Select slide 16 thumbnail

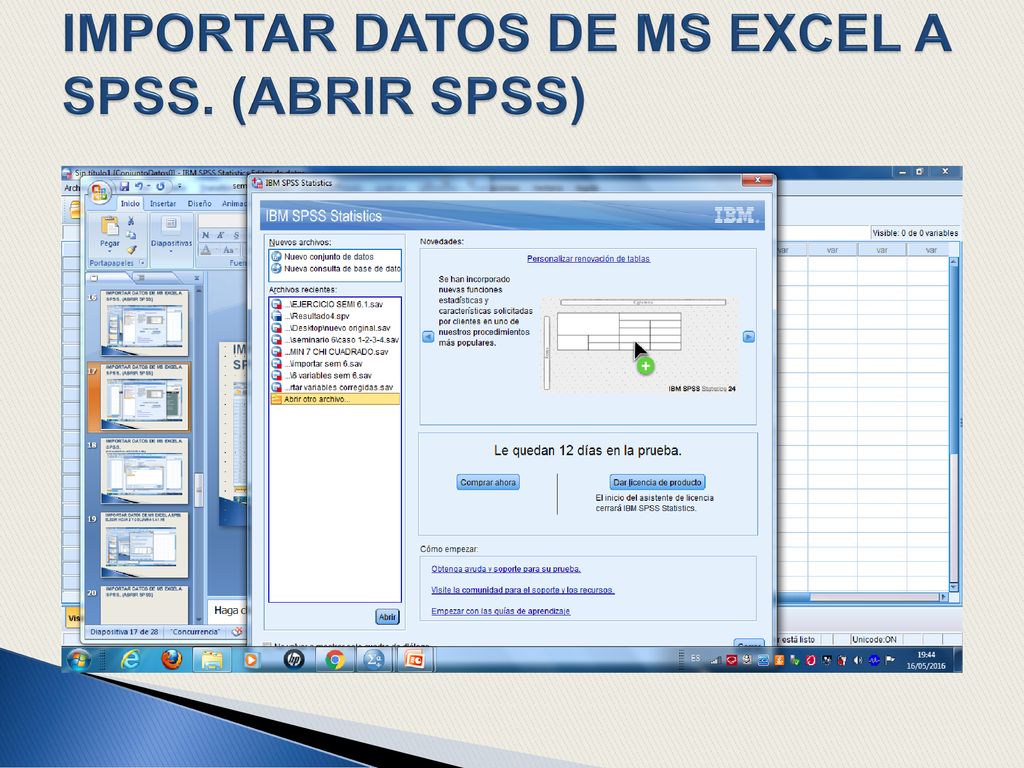pyautogui.click(x=144, y=323)
